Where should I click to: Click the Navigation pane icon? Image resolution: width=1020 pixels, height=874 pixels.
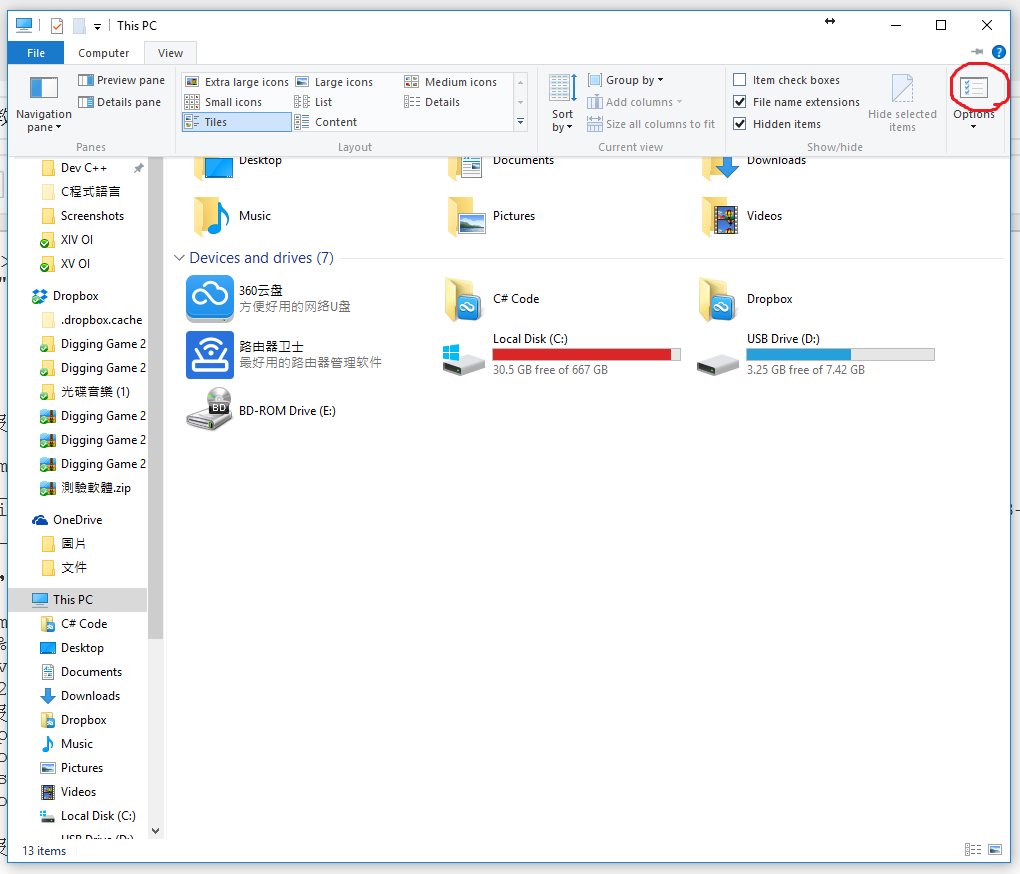44,88
